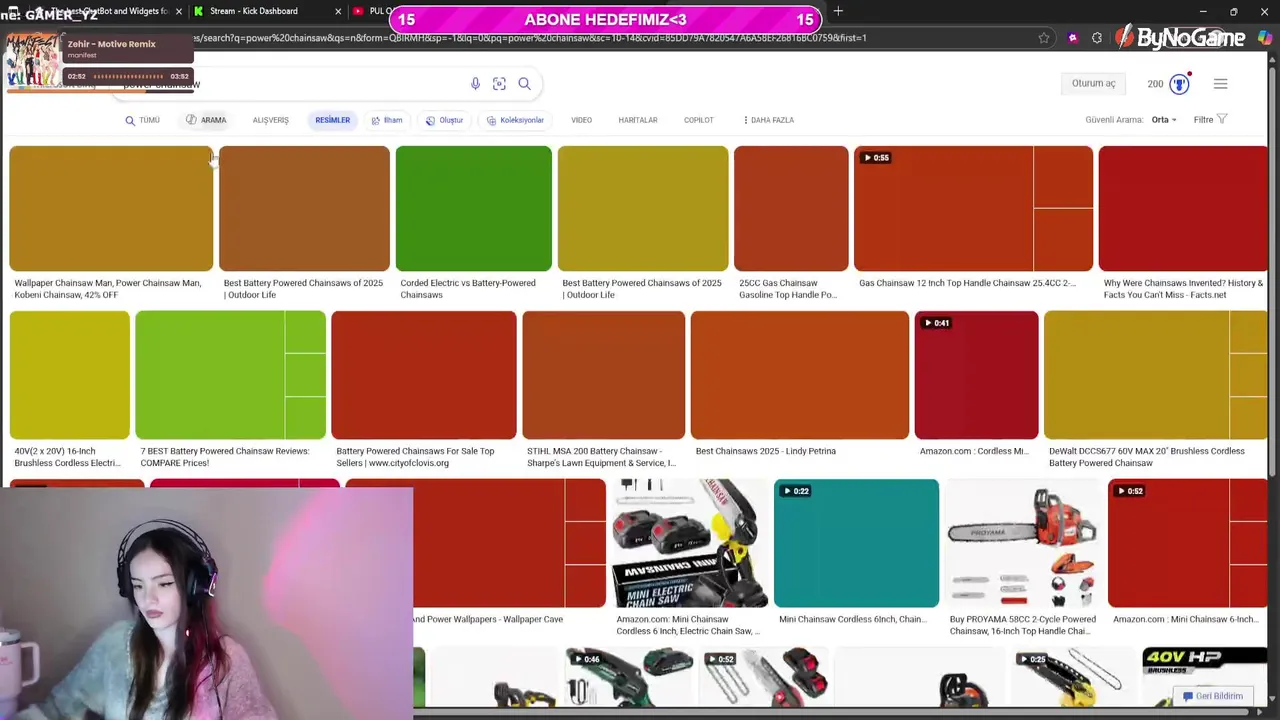Play the 0:22 Mini Chainsaw Cordless video

(856, 543)
